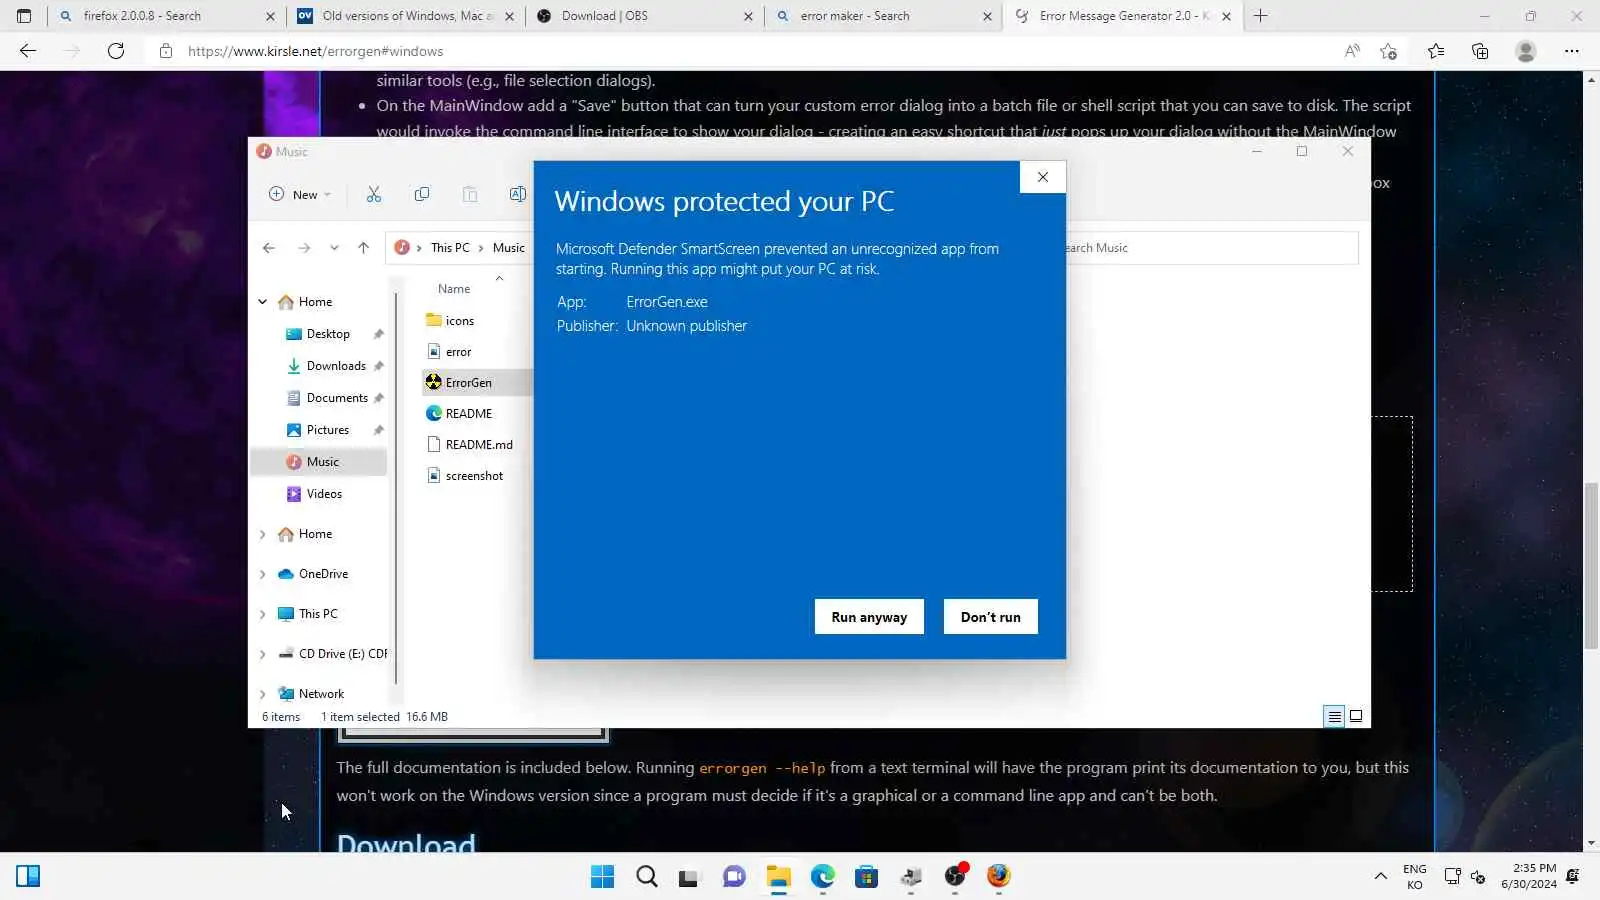The height and width of the screenshot is (900, 1600).
Task: Close the Windows protected your PC dialog
Action: 1043,177
